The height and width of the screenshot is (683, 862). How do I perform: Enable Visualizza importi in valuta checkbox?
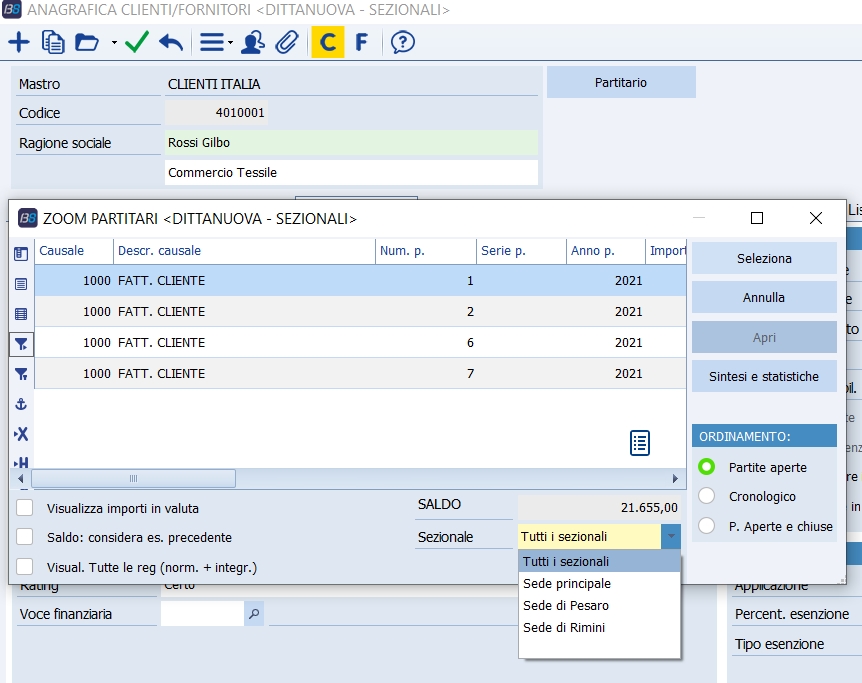25,507
